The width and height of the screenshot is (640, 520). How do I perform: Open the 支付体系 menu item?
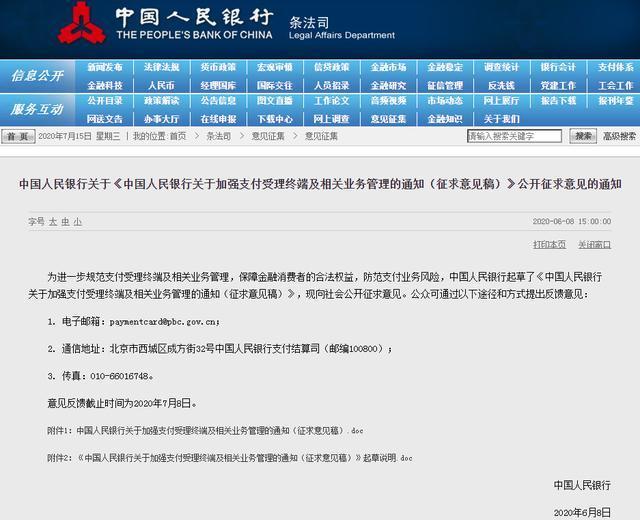coord(616,67)
